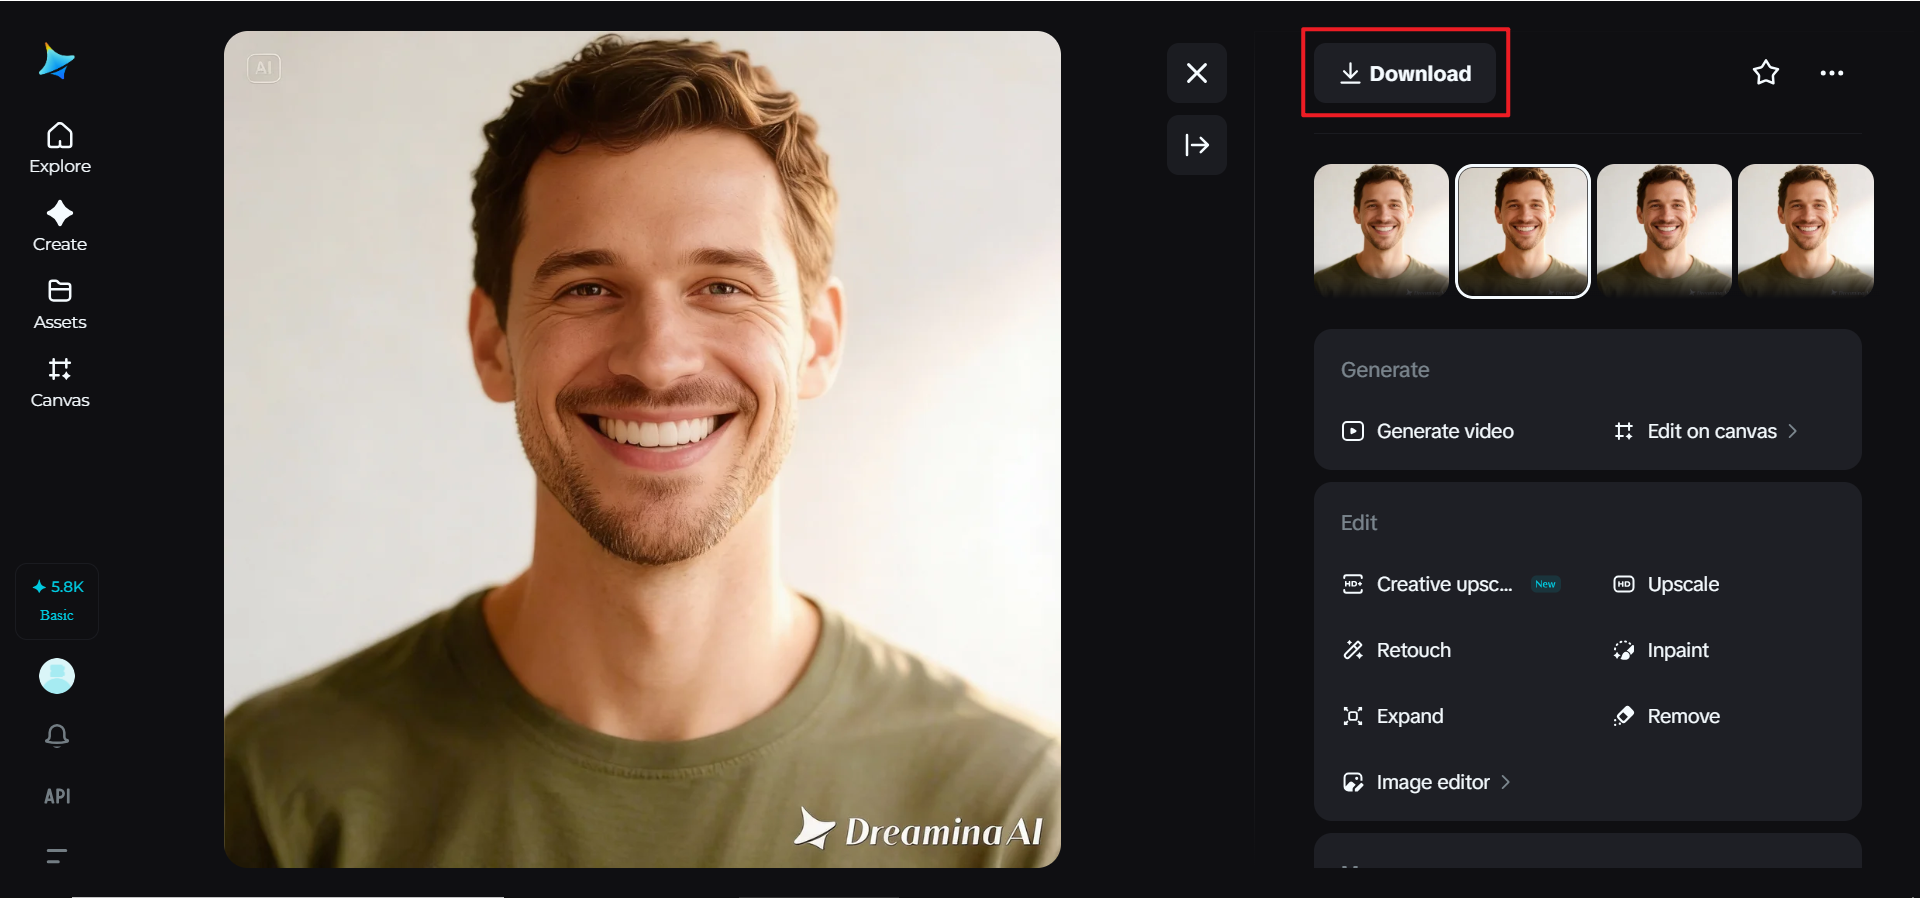
Task: Open the API page
Action: point(57,796)
